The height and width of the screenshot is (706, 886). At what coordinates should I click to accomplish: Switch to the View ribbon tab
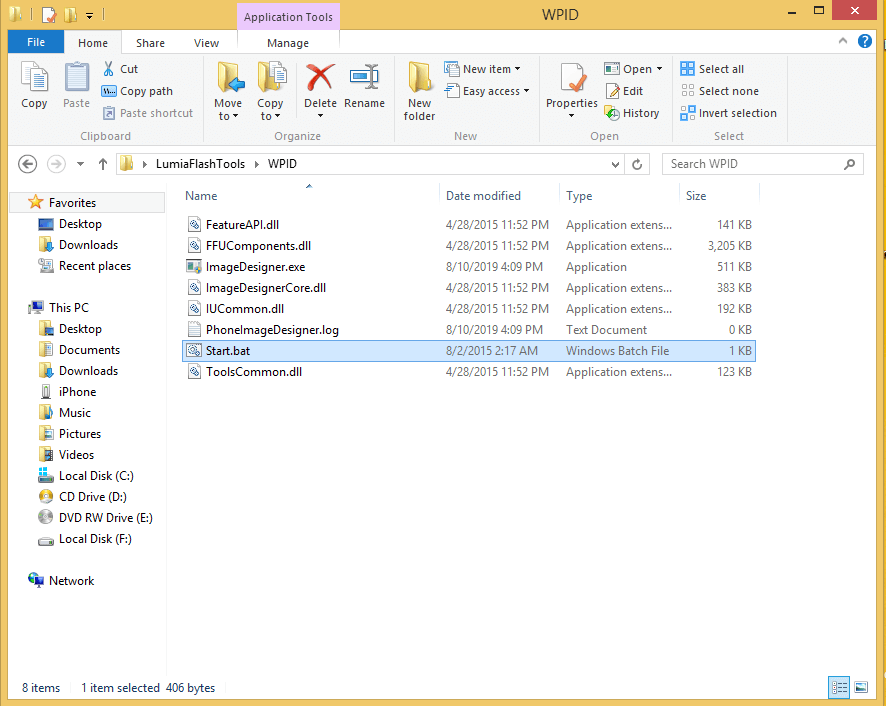tap(207, 43)
